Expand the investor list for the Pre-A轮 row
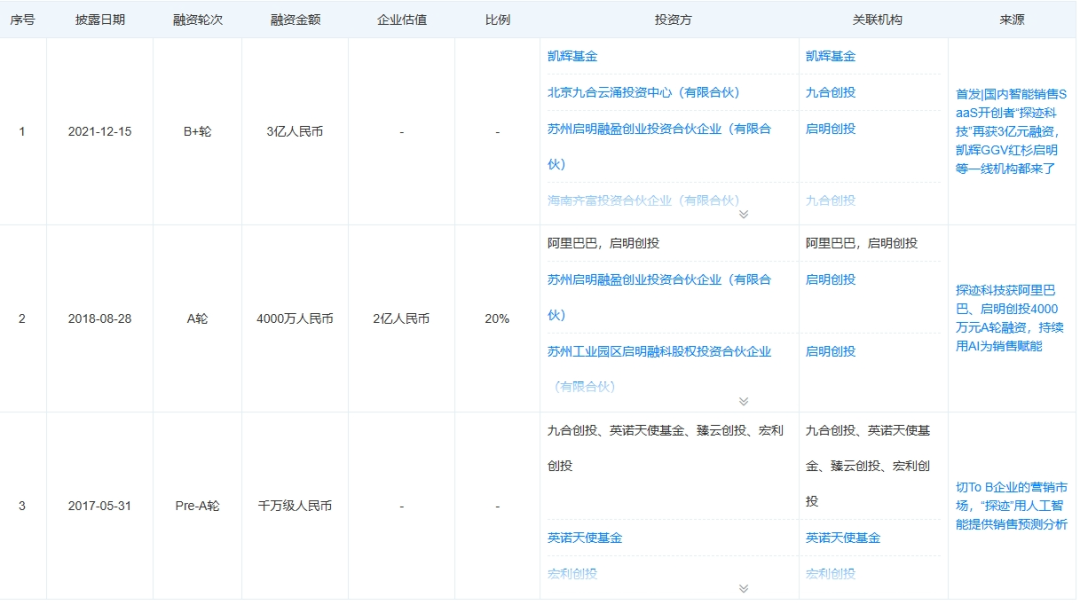The image size is (1080, 605). (743, 589)
